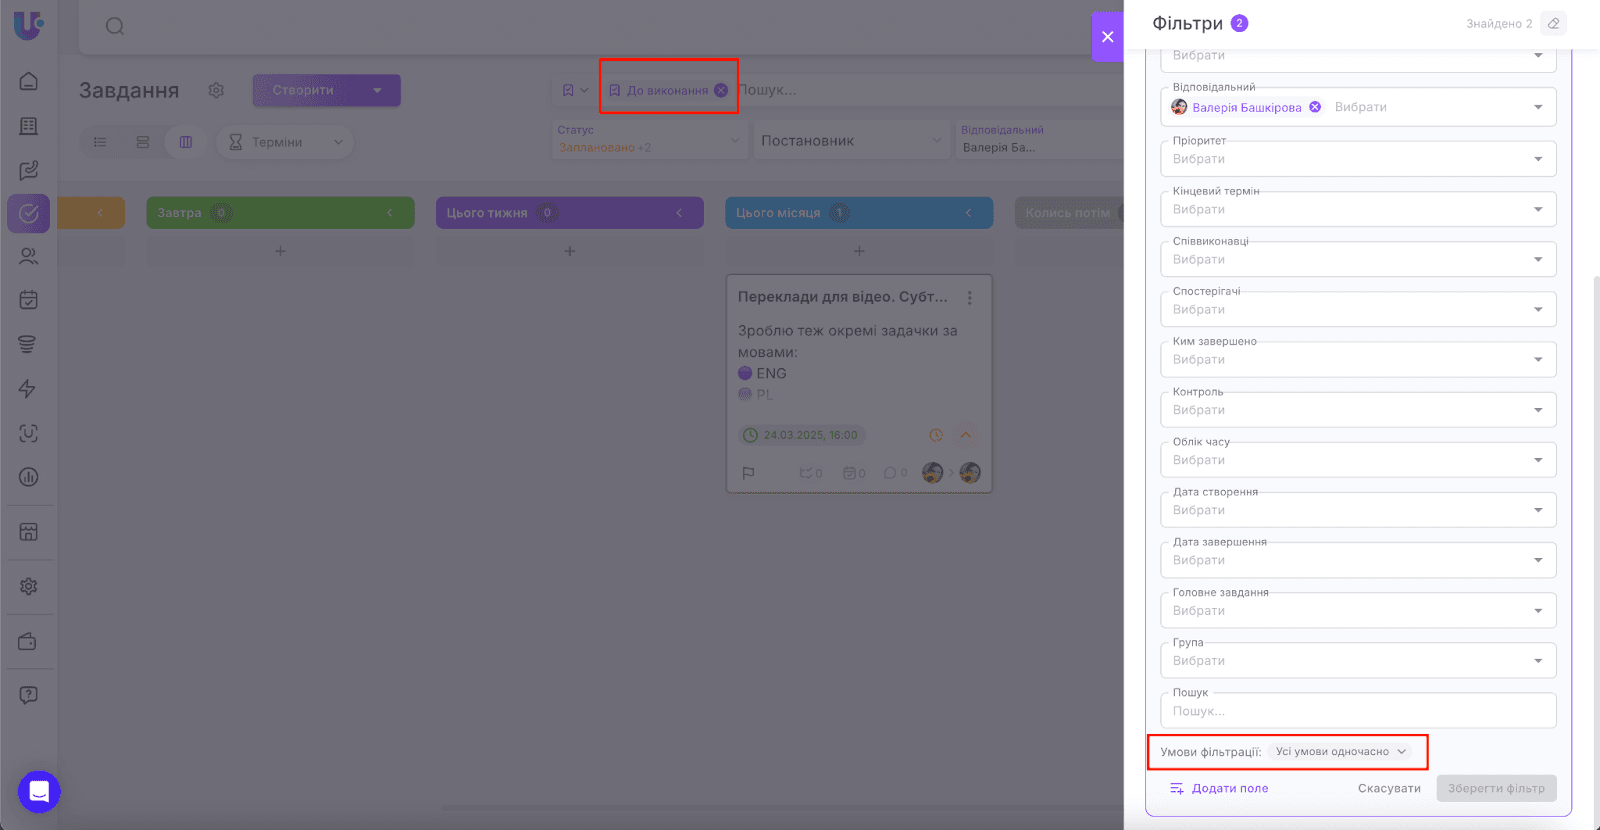Clear filters with the eraser icon
The height and width of the screenshot is (830, 1600).
point(1553,24)
